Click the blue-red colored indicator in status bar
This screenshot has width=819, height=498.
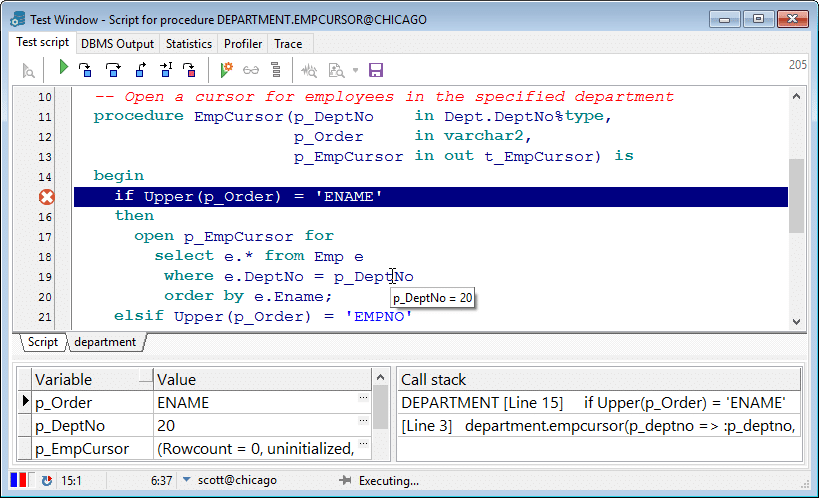click(x=18, y=480)
